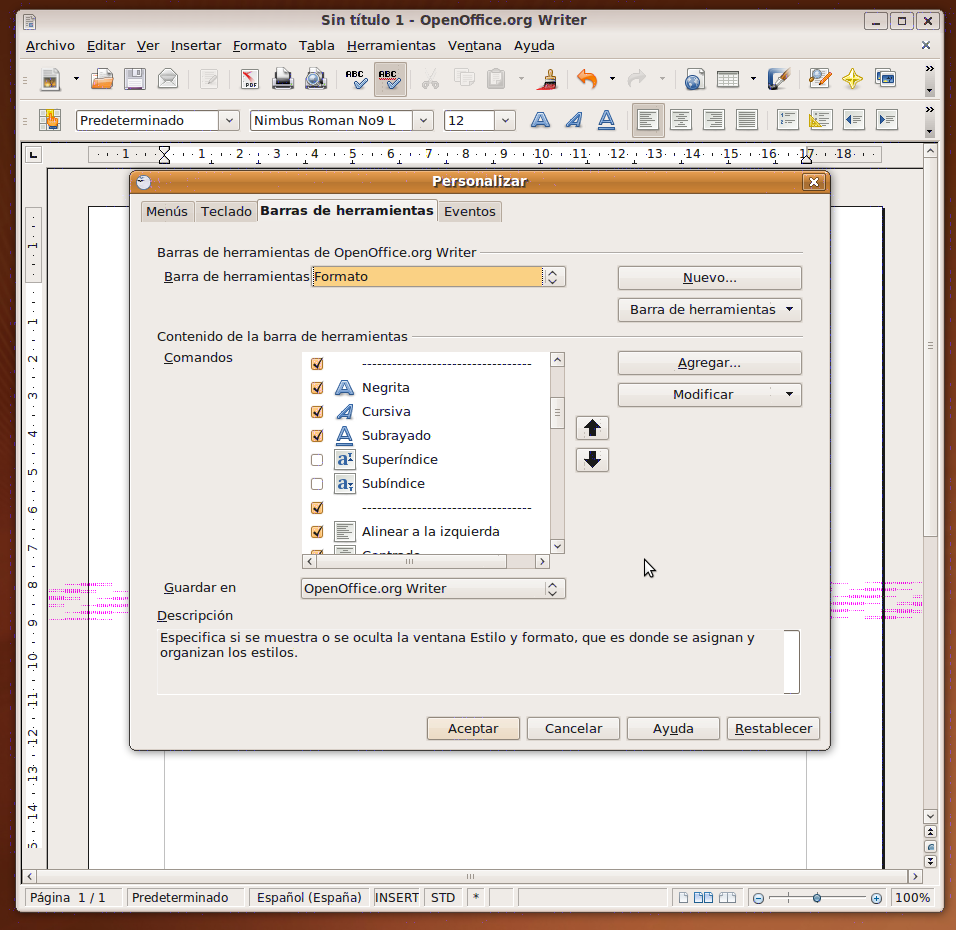Open the Herramientas menu

coord(391,46)
